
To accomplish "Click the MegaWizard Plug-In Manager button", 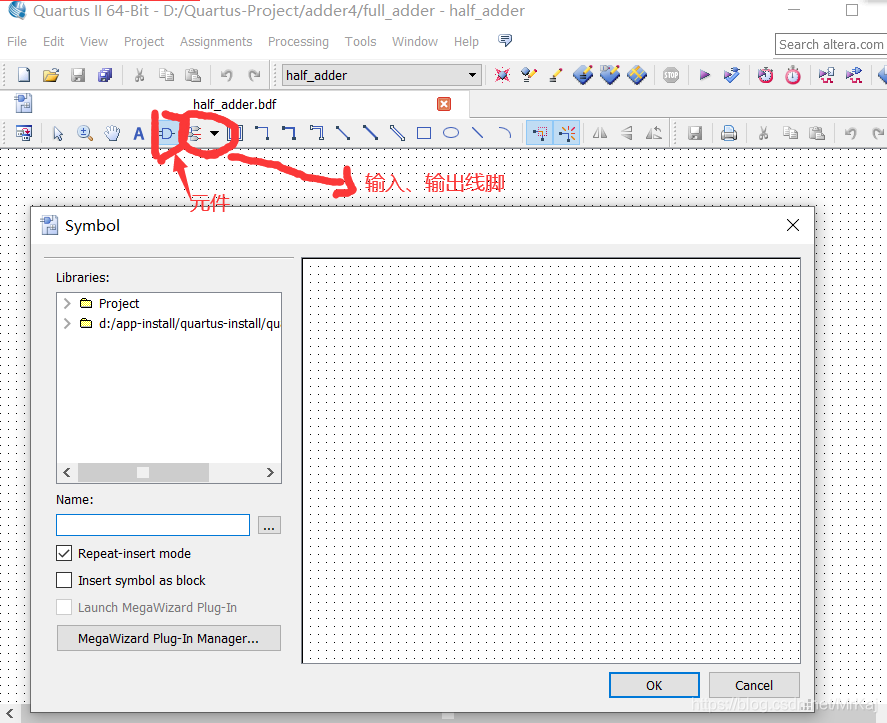I will tap(169, 638).
